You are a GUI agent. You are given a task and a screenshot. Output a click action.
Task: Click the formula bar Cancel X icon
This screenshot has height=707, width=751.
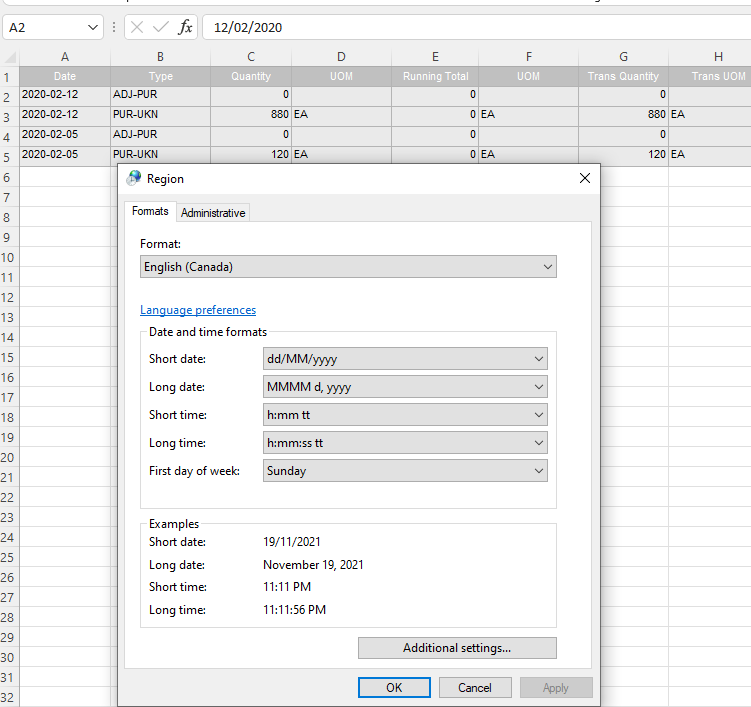[137, 27]
